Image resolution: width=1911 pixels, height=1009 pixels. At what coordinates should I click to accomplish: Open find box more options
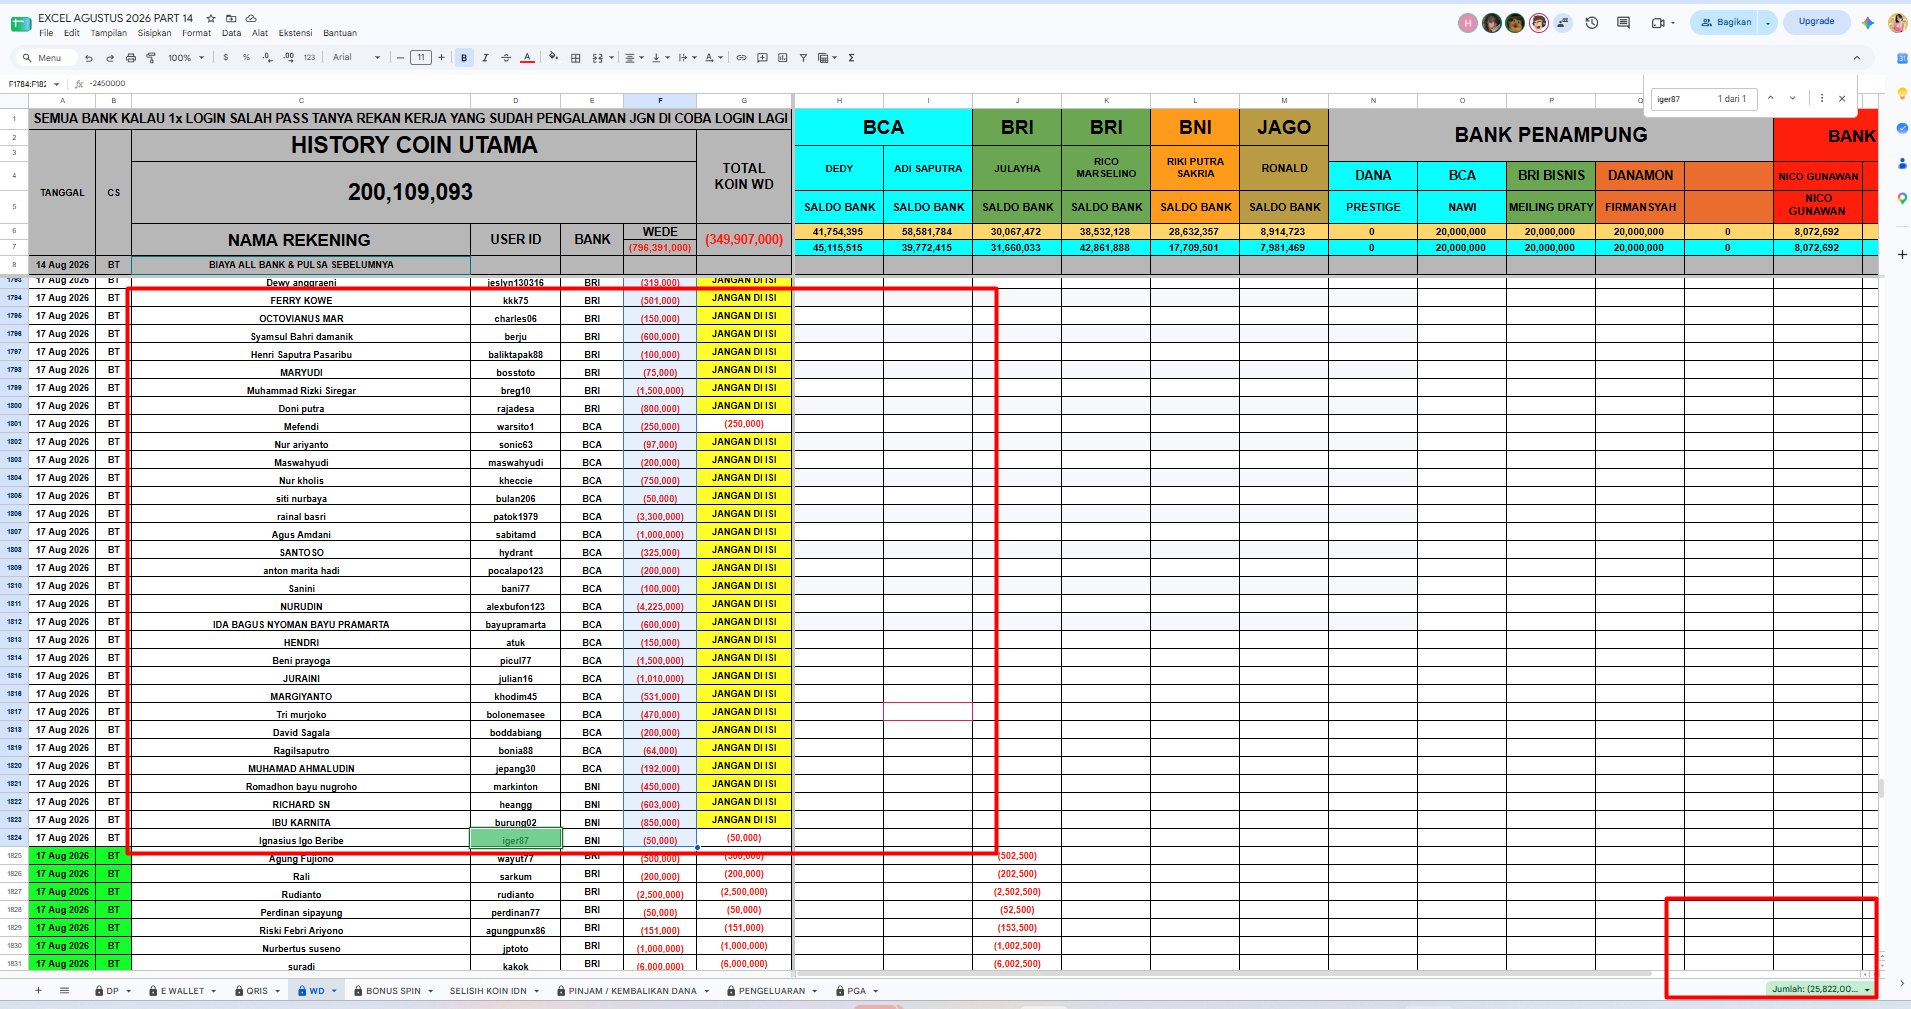pyautogui.click(x=1822, y=98)
